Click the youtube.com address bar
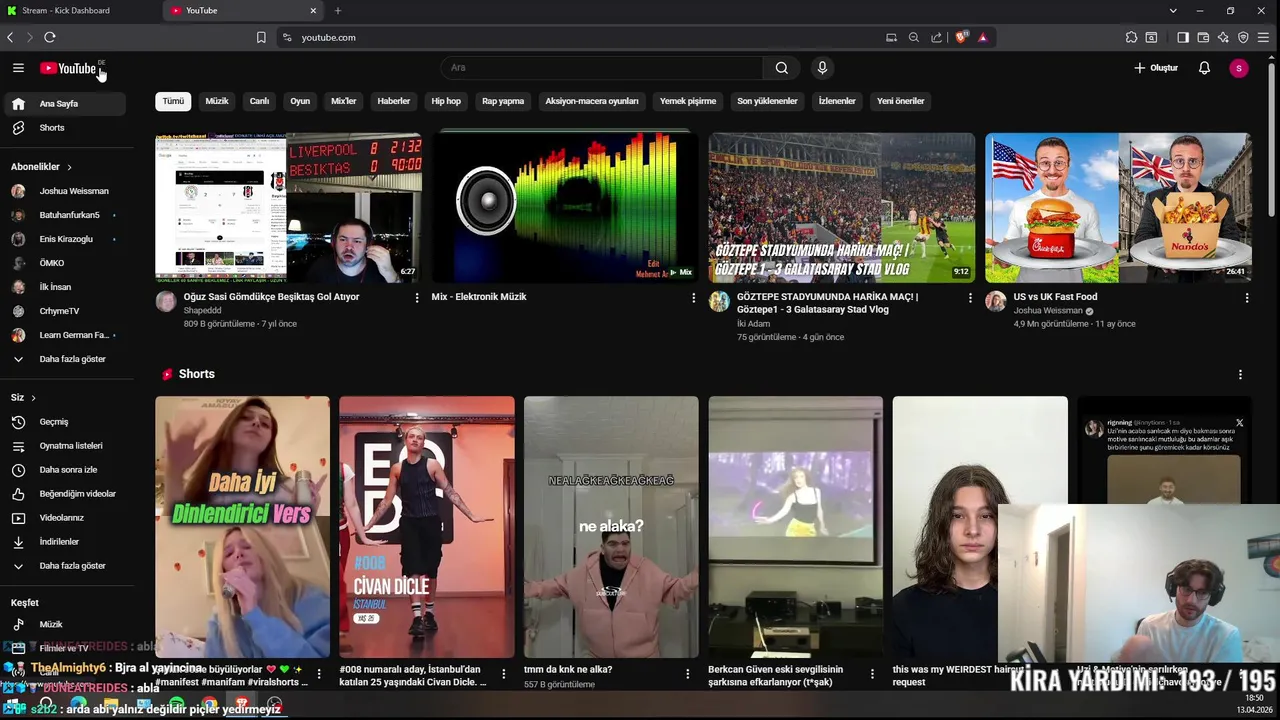 click(580, 37)
